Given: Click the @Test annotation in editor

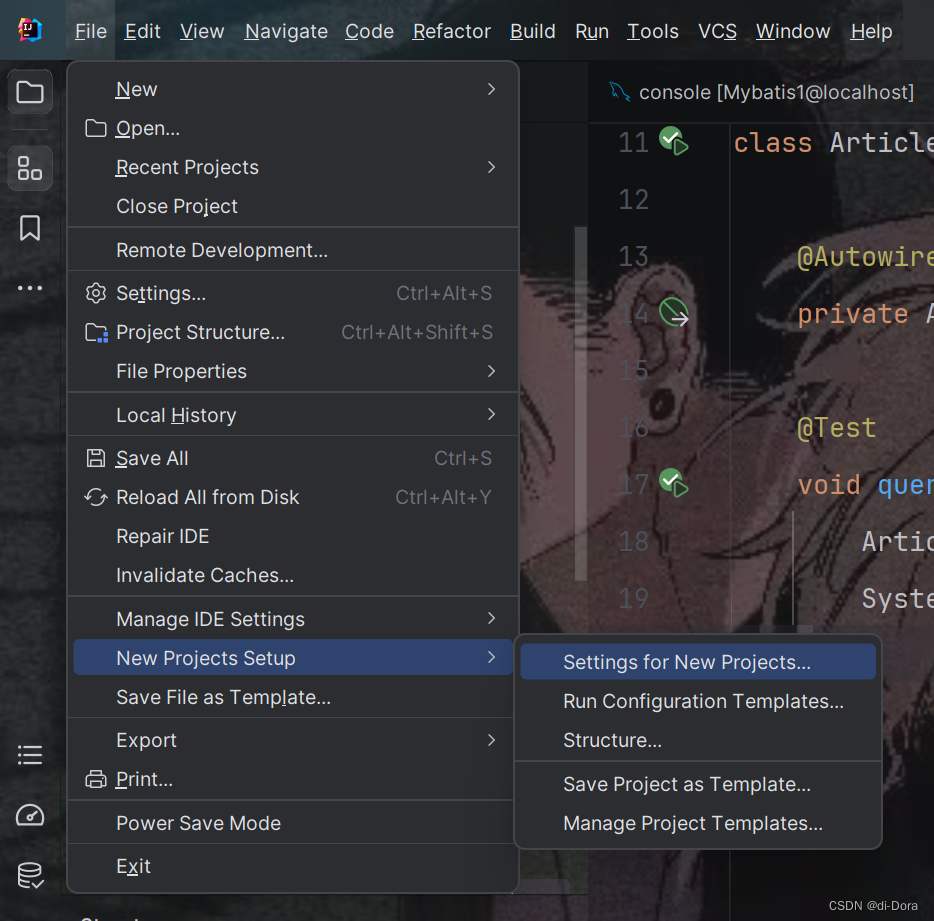Looking at the screenshot, I should point(837,428).
